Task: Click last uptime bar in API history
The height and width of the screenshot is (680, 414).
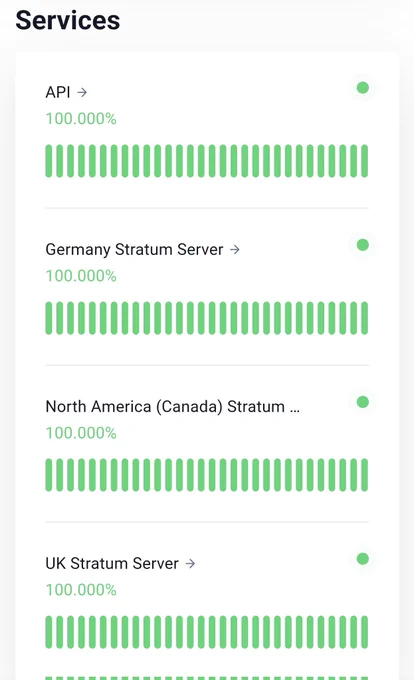Action: coord(365,161)
